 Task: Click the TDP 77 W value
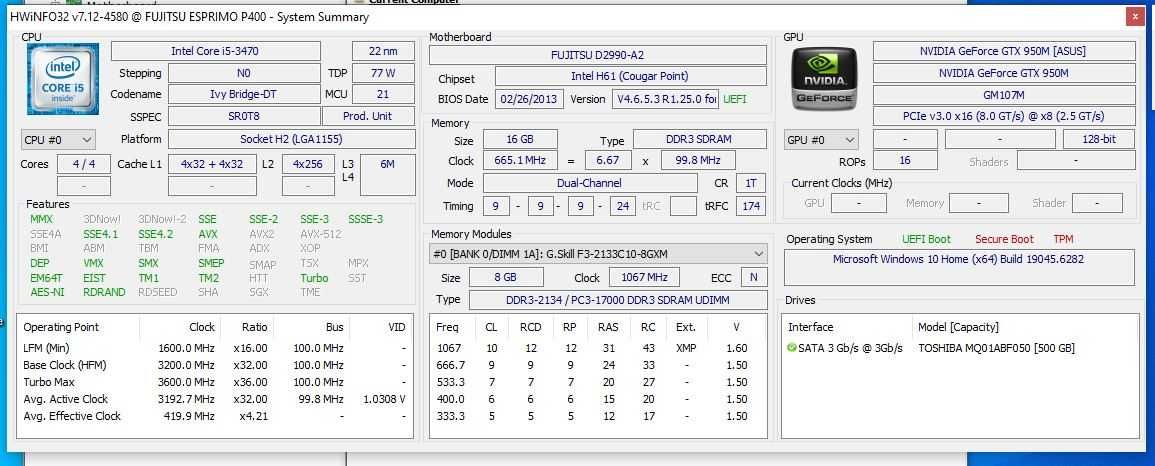click(383, 73)
